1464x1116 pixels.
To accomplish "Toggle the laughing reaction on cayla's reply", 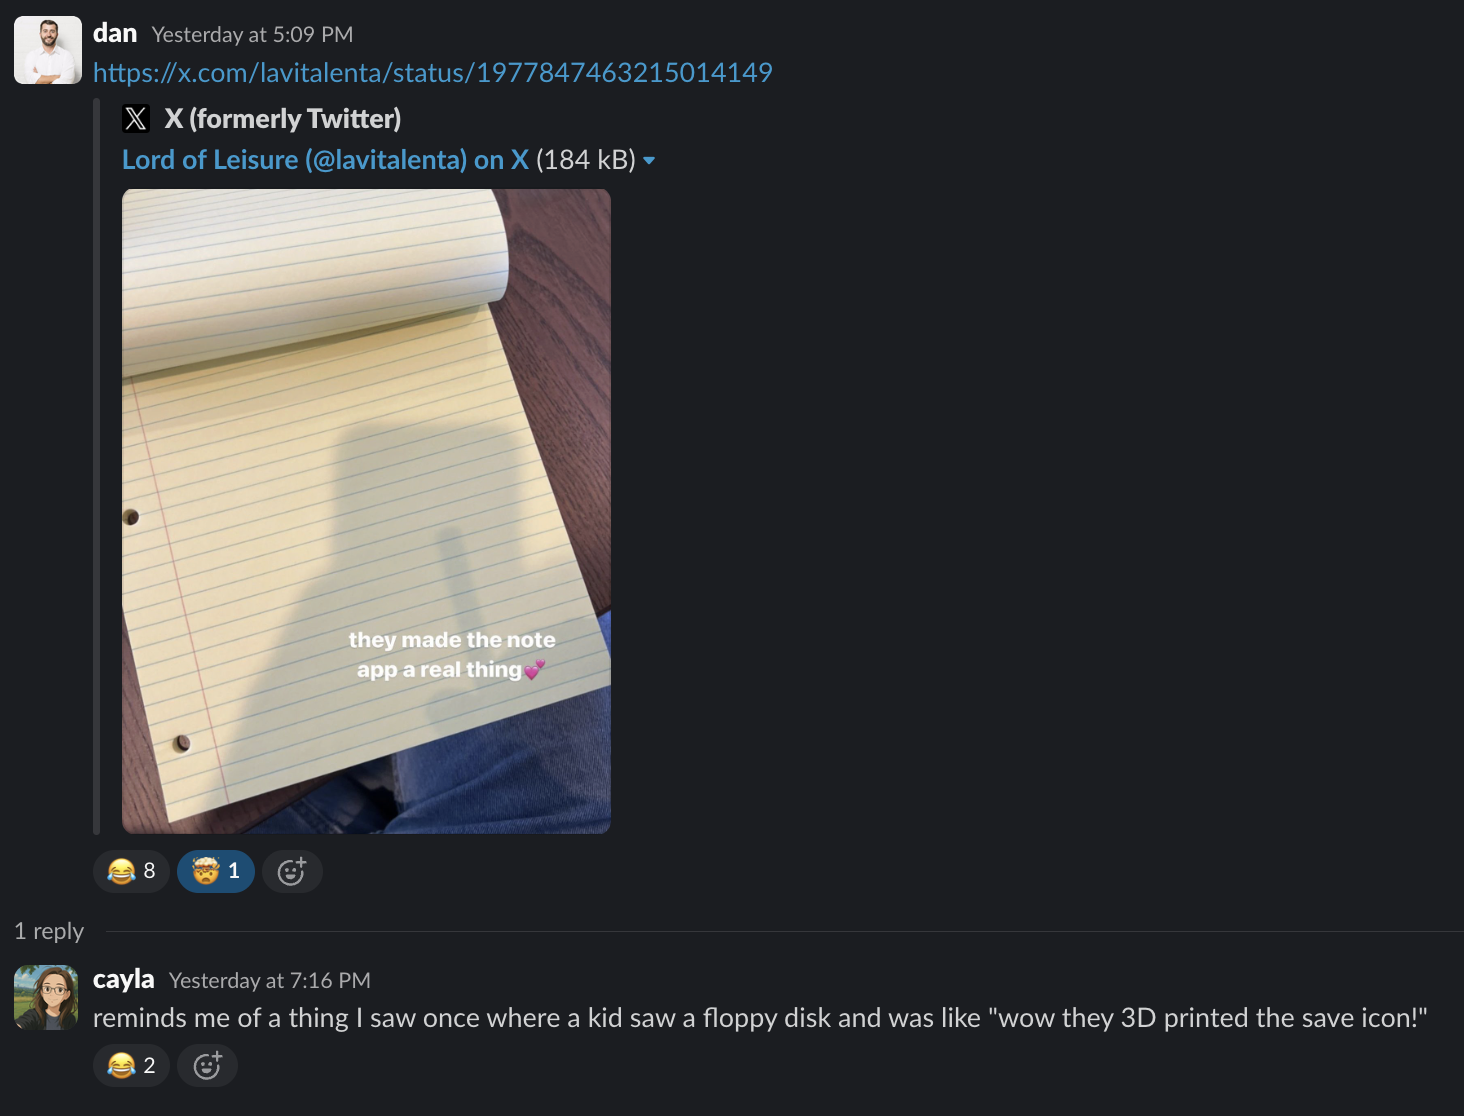I will (x=131, y=1065).
